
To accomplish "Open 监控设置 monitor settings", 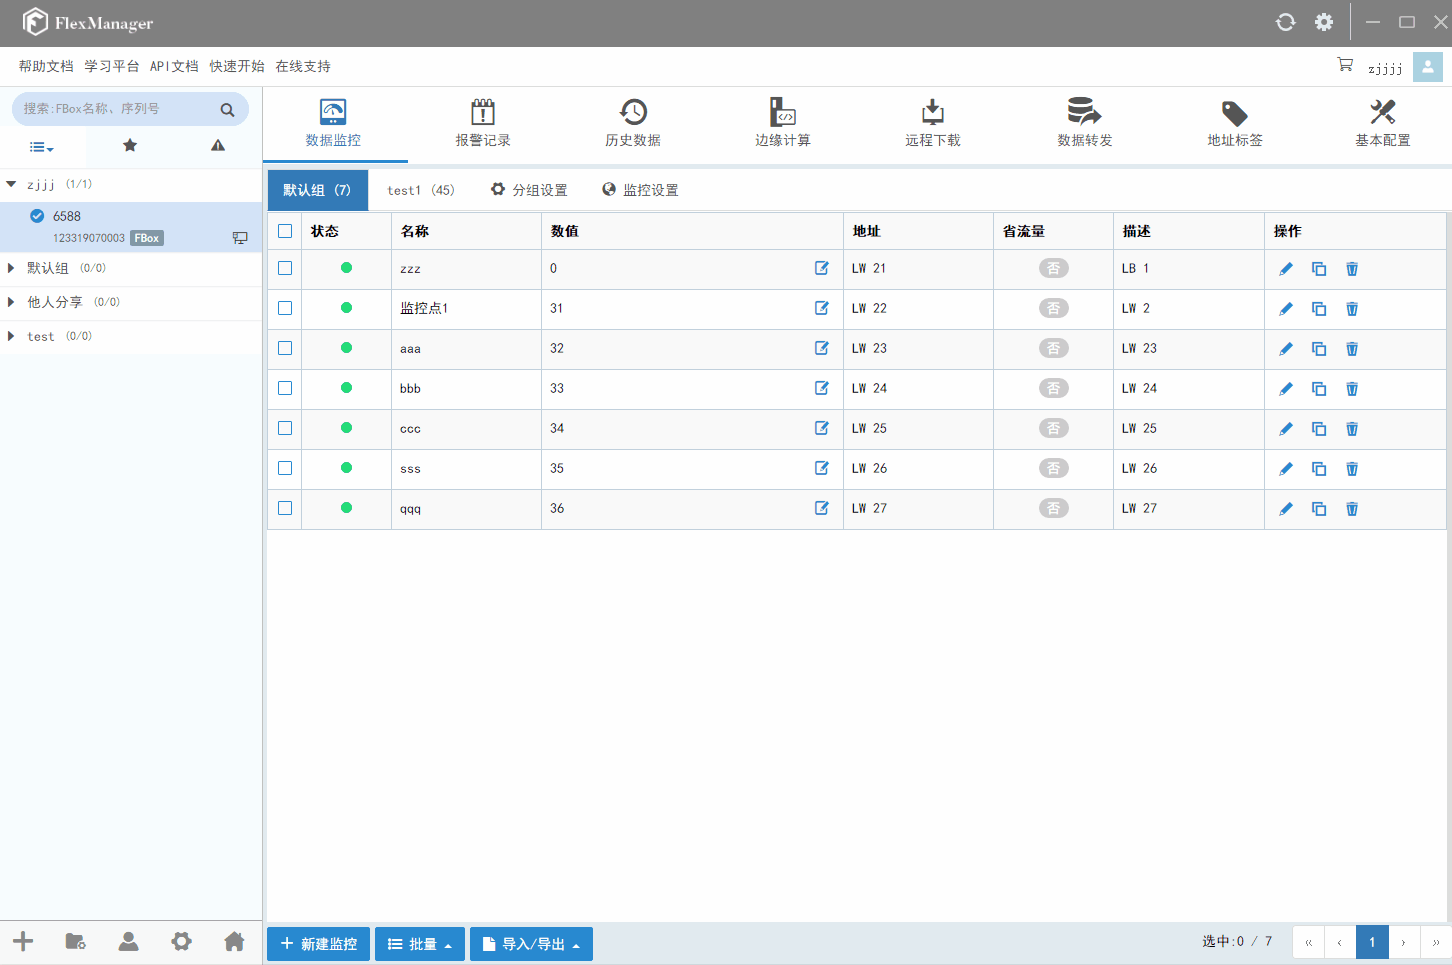I will coord(640,190).
